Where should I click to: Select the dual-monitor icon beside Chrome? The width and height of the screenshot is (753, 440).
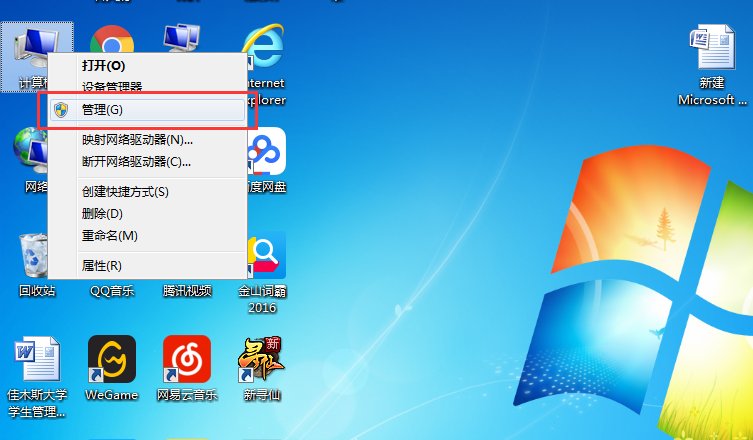[182, 38]
